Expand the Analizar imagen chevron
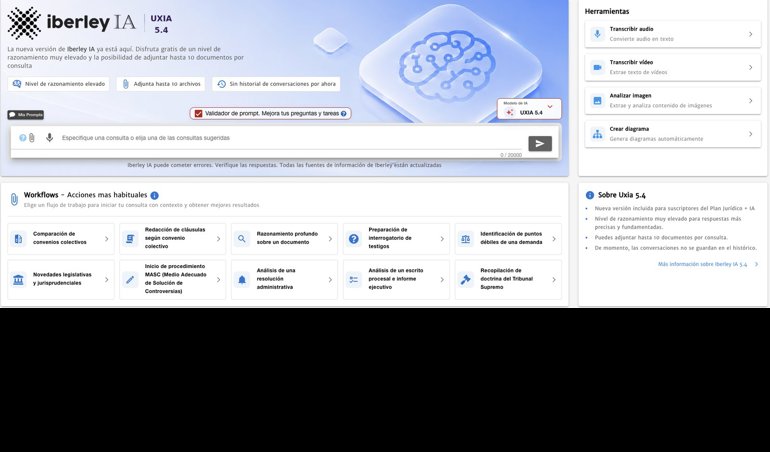 point(750,101)
